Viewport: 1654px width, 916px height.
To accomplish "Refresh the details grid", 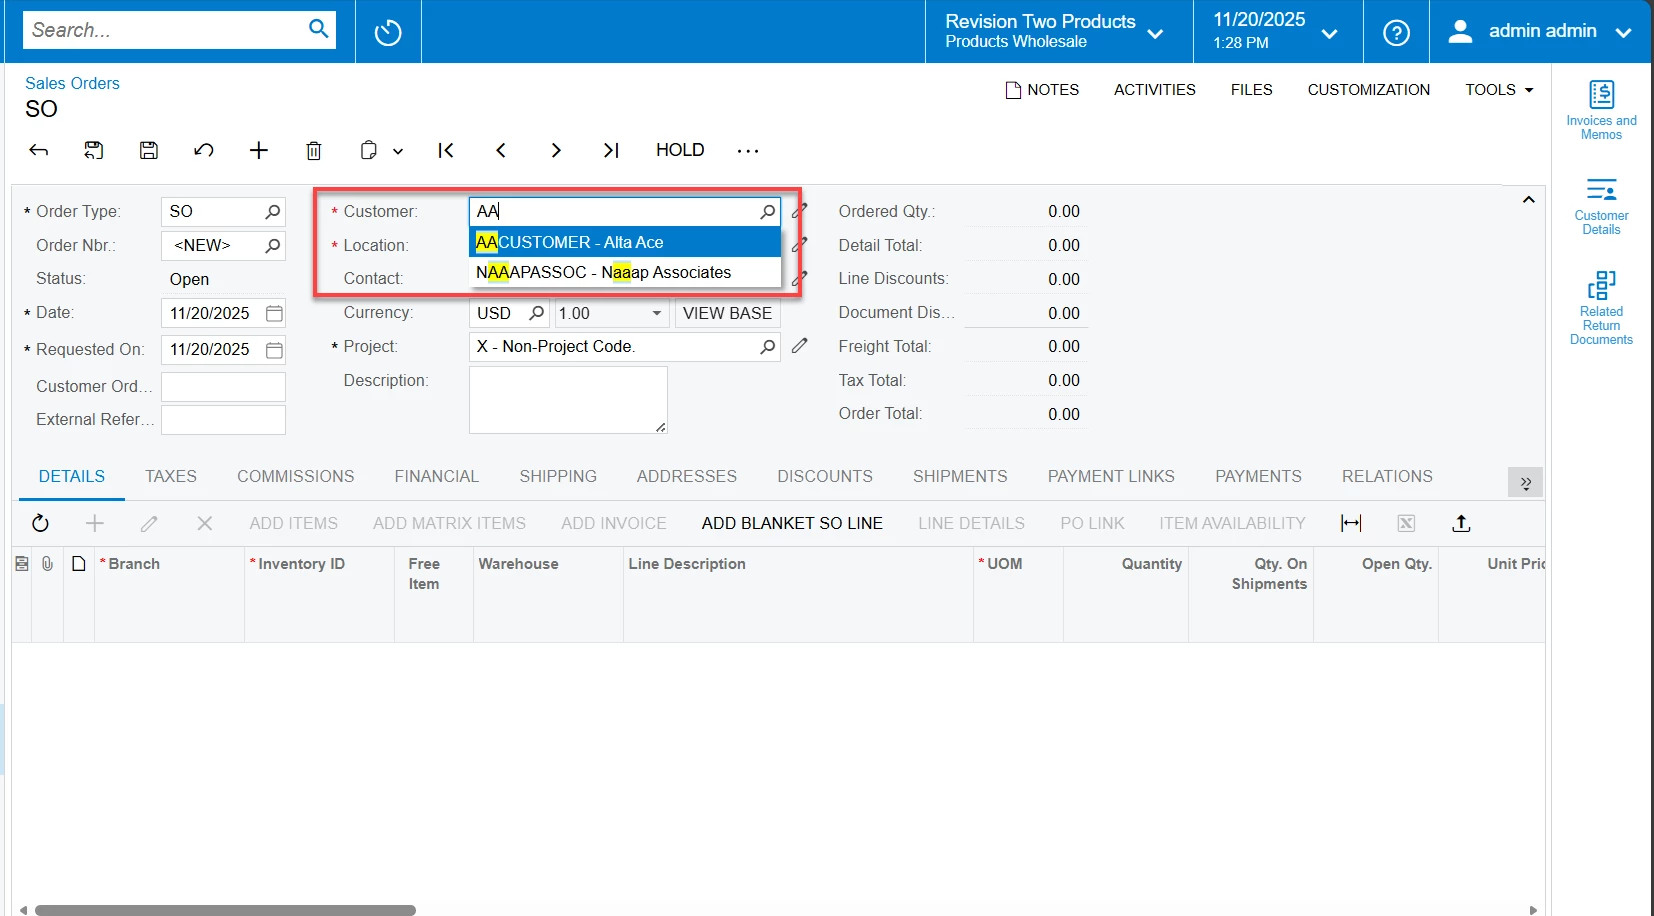I will click(x=40, y=523).
